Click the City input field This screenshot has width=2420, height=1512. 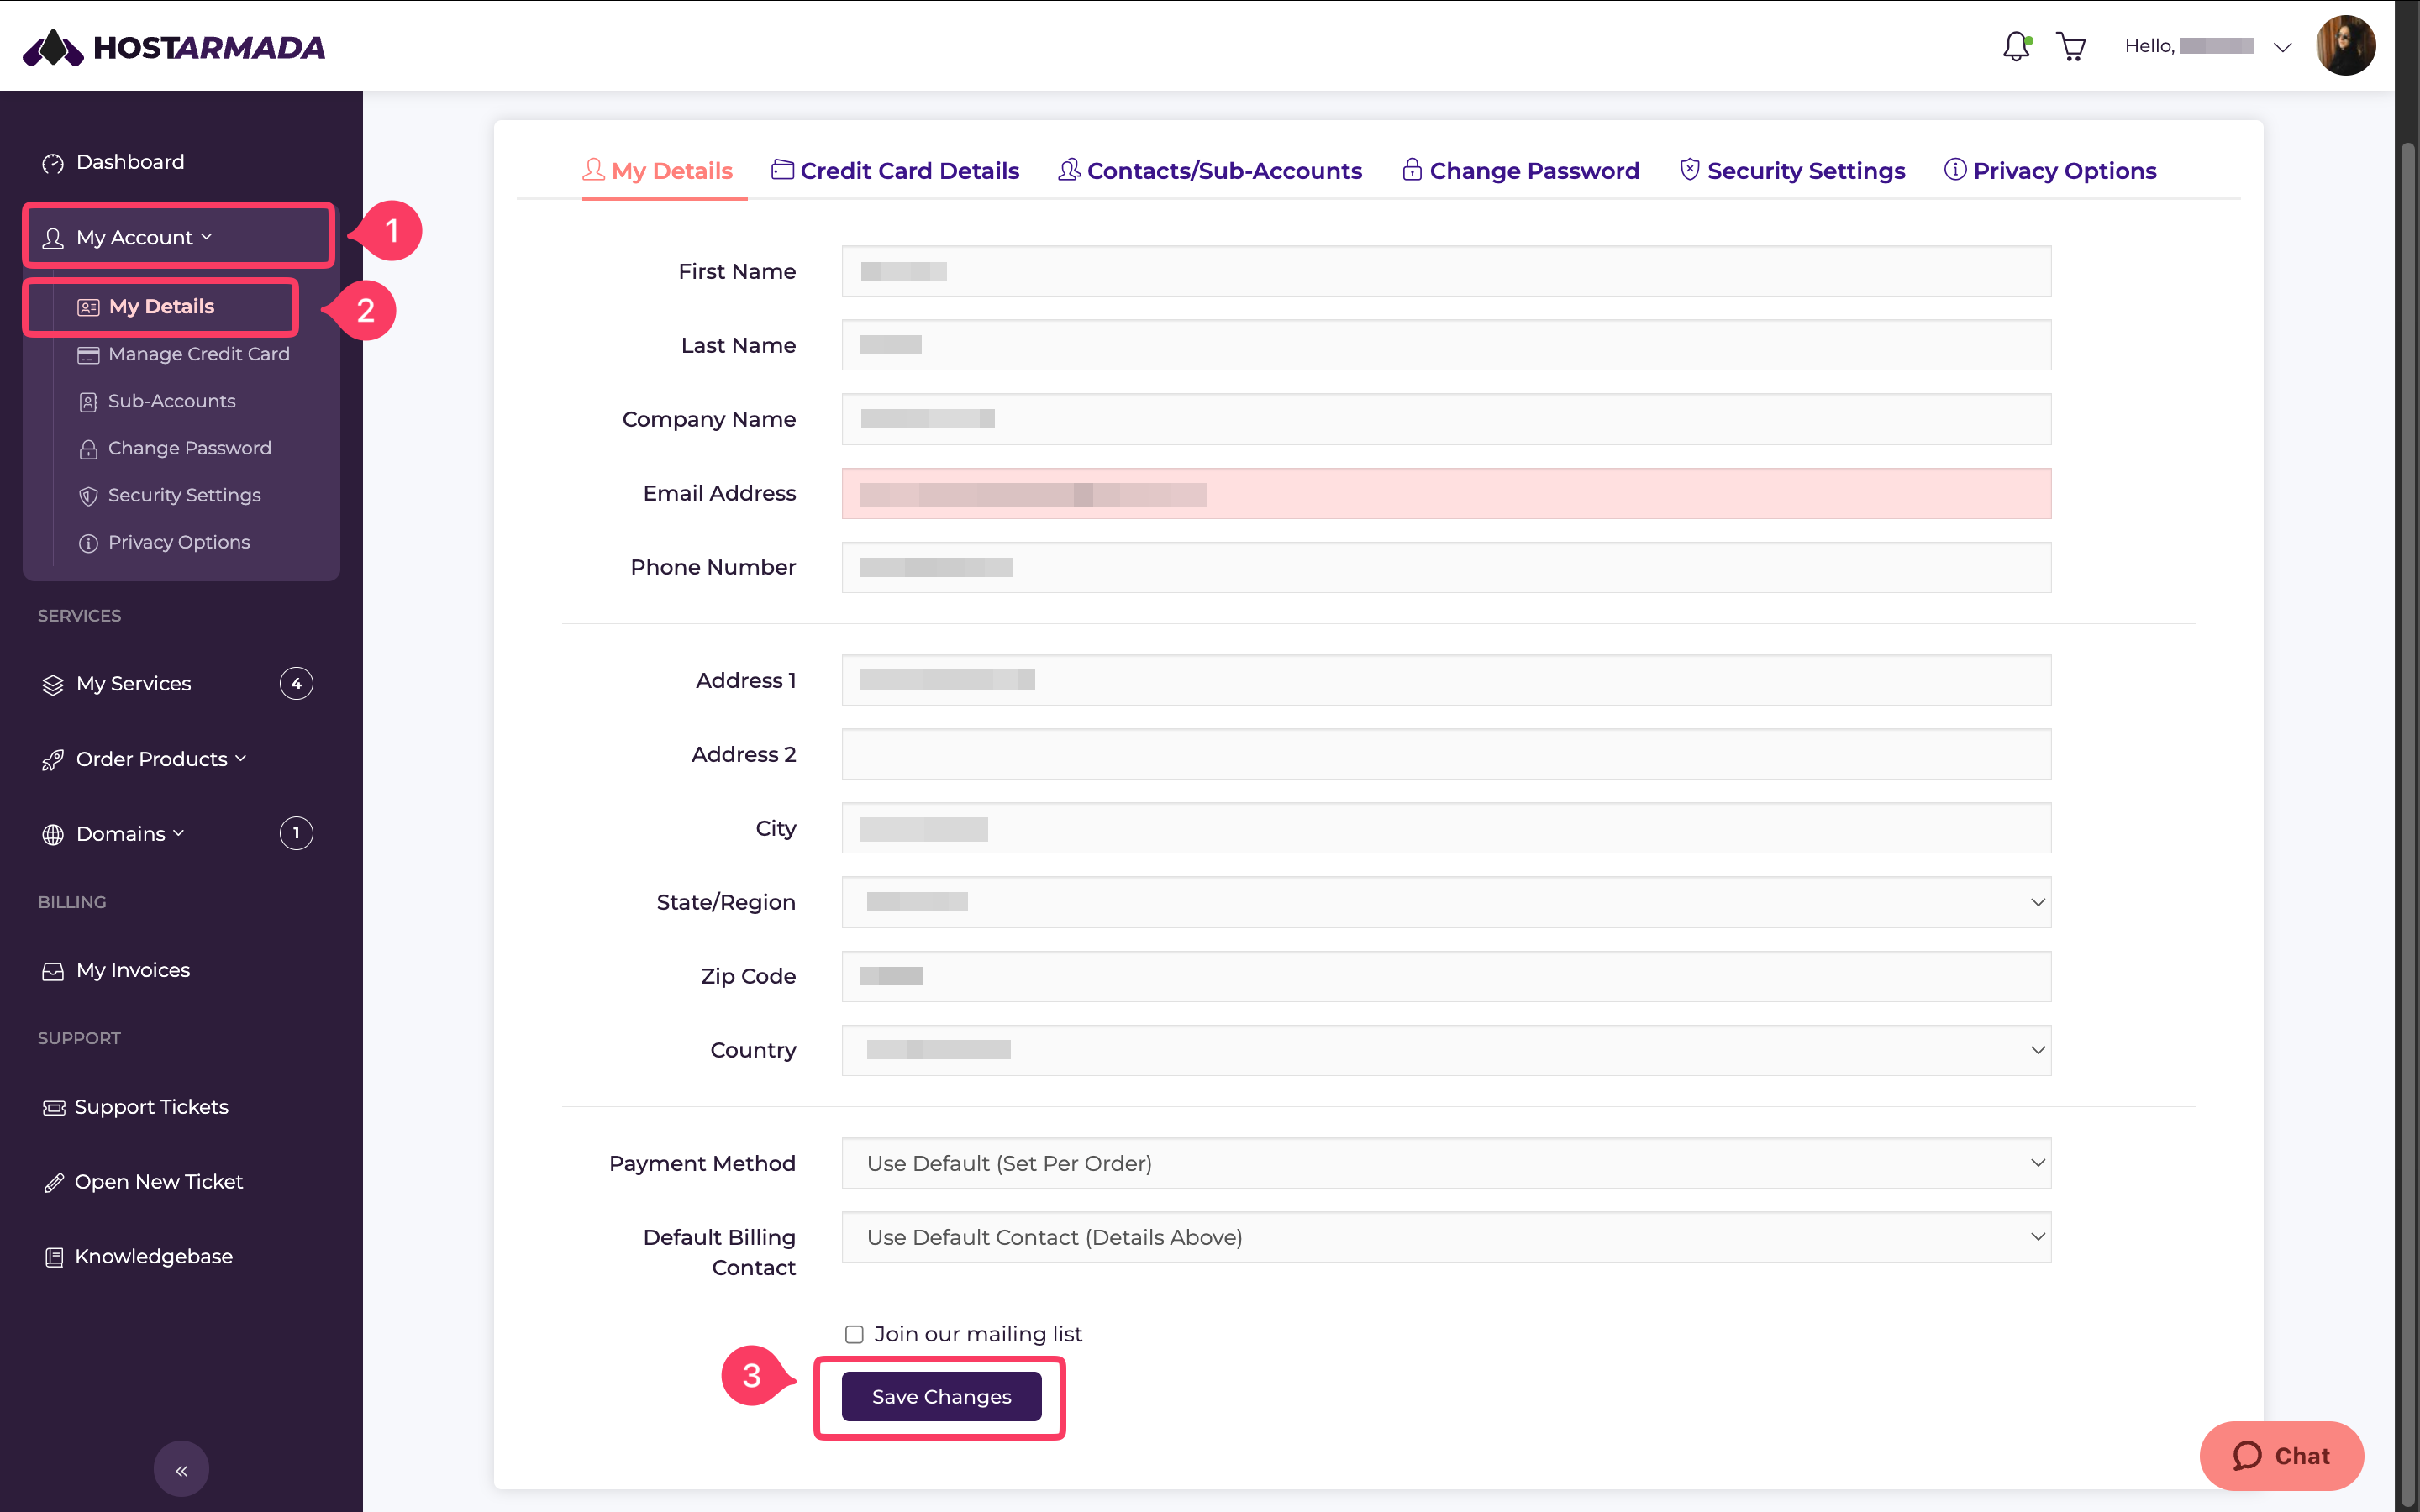click(1446, 828)
